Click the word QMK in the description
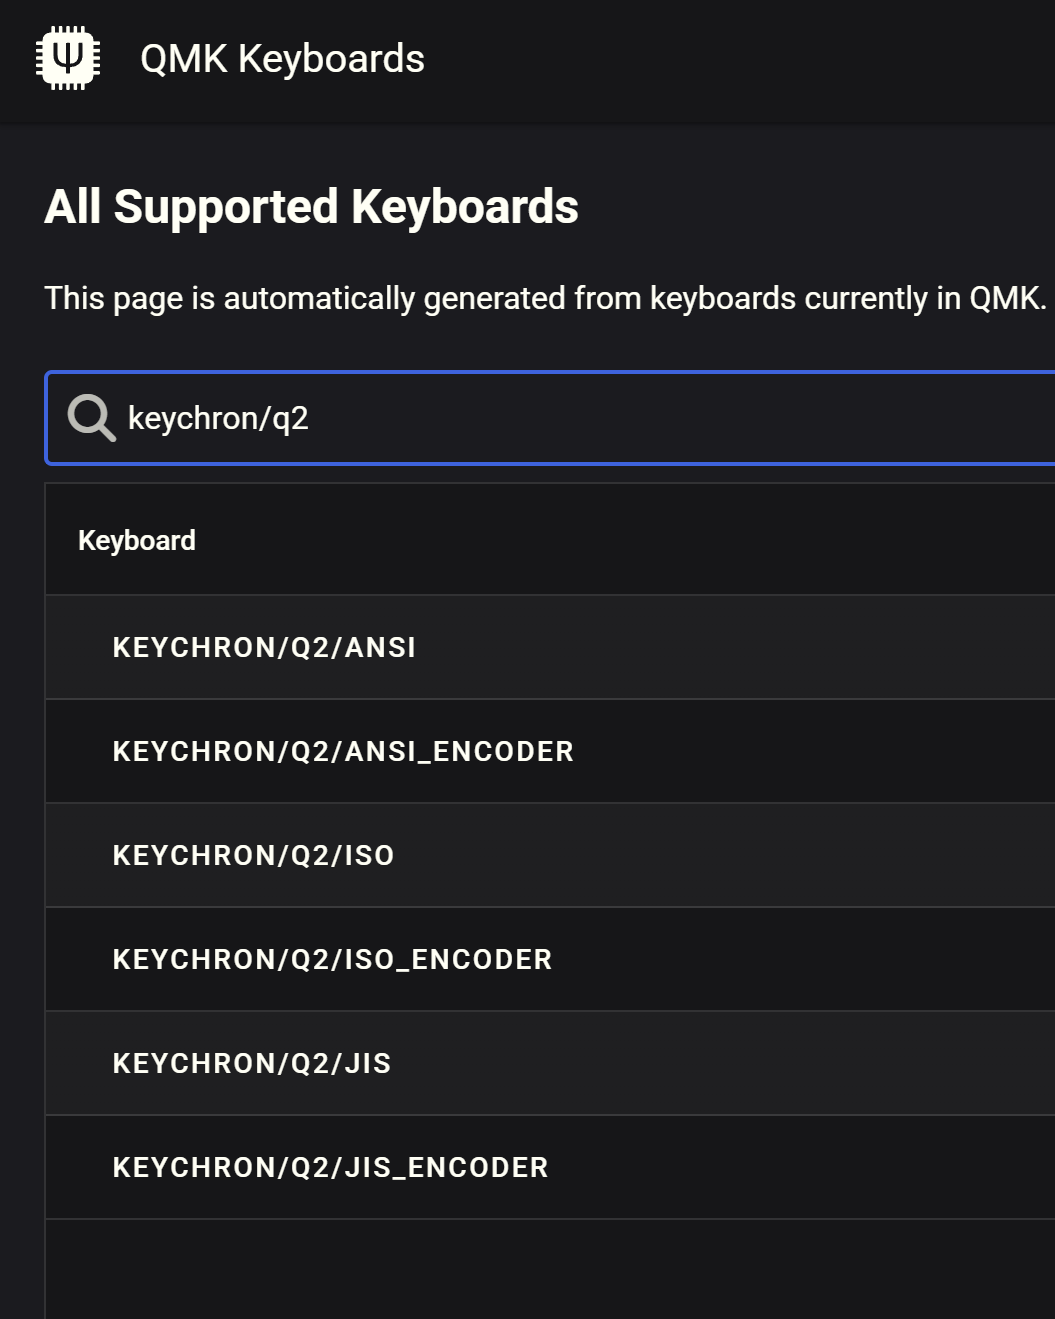The image size is (1055, 1319). coord(1006,298)
